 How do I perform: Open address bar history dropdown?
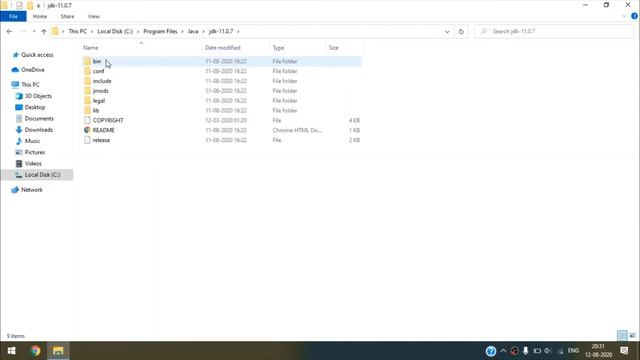pos(447,31)
